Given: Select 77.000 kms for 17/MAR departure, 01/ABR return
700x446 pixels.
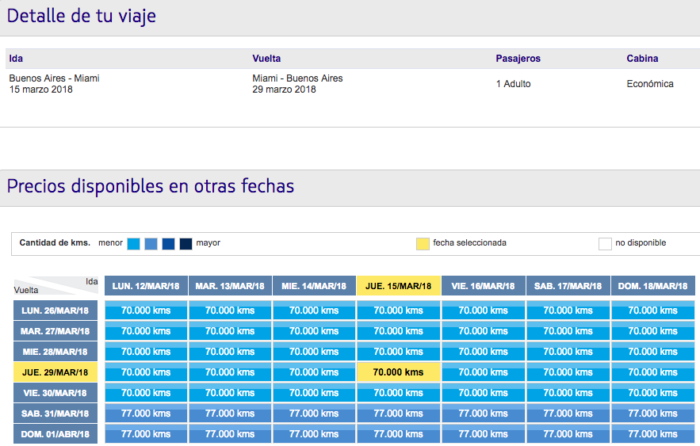Looking at the screenshot, I should [x=567, y=434].
